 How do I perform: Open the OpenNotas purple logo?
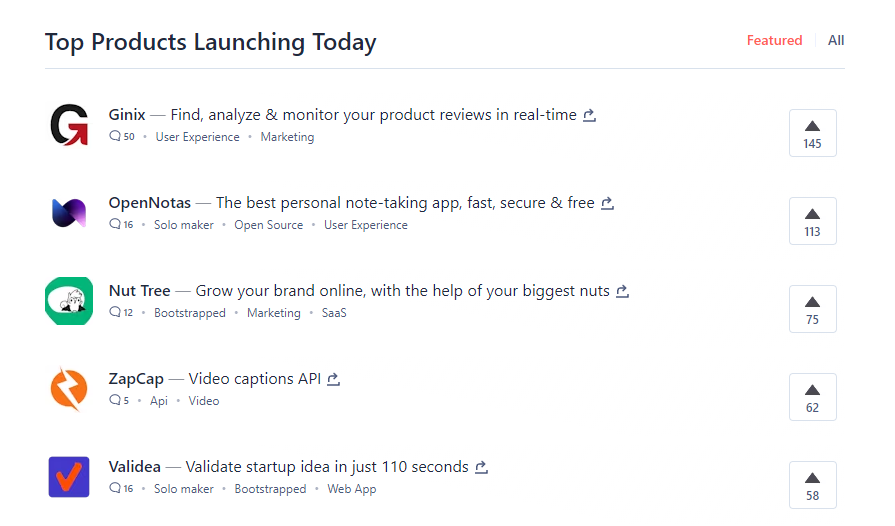click(69, 213)
